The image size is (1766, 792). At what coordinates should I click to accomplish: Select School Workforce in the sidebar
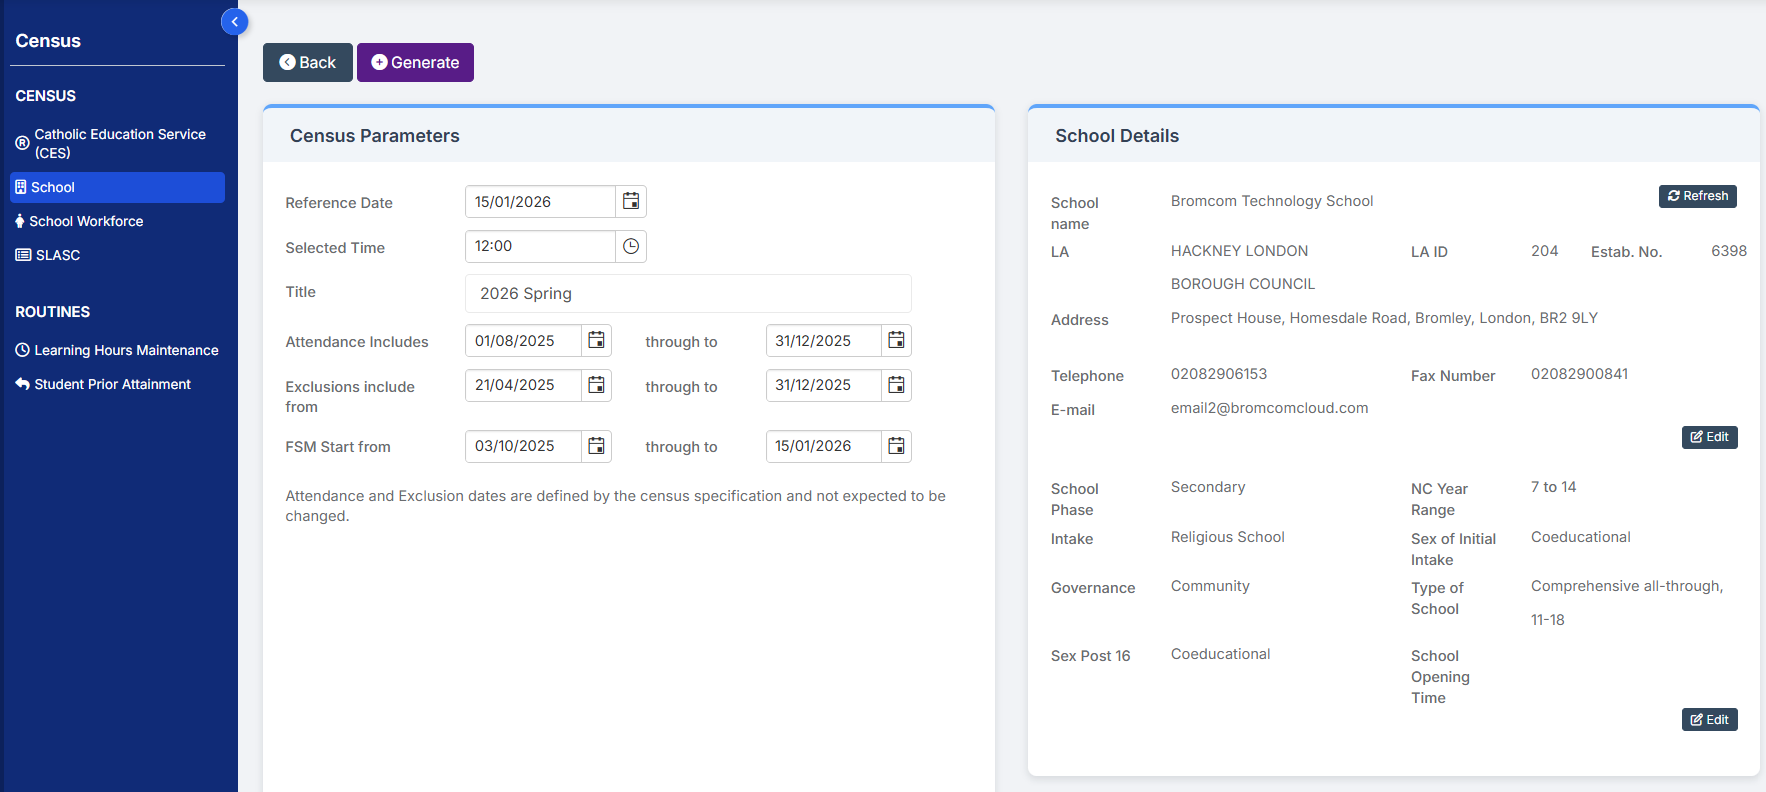[86, 221]
